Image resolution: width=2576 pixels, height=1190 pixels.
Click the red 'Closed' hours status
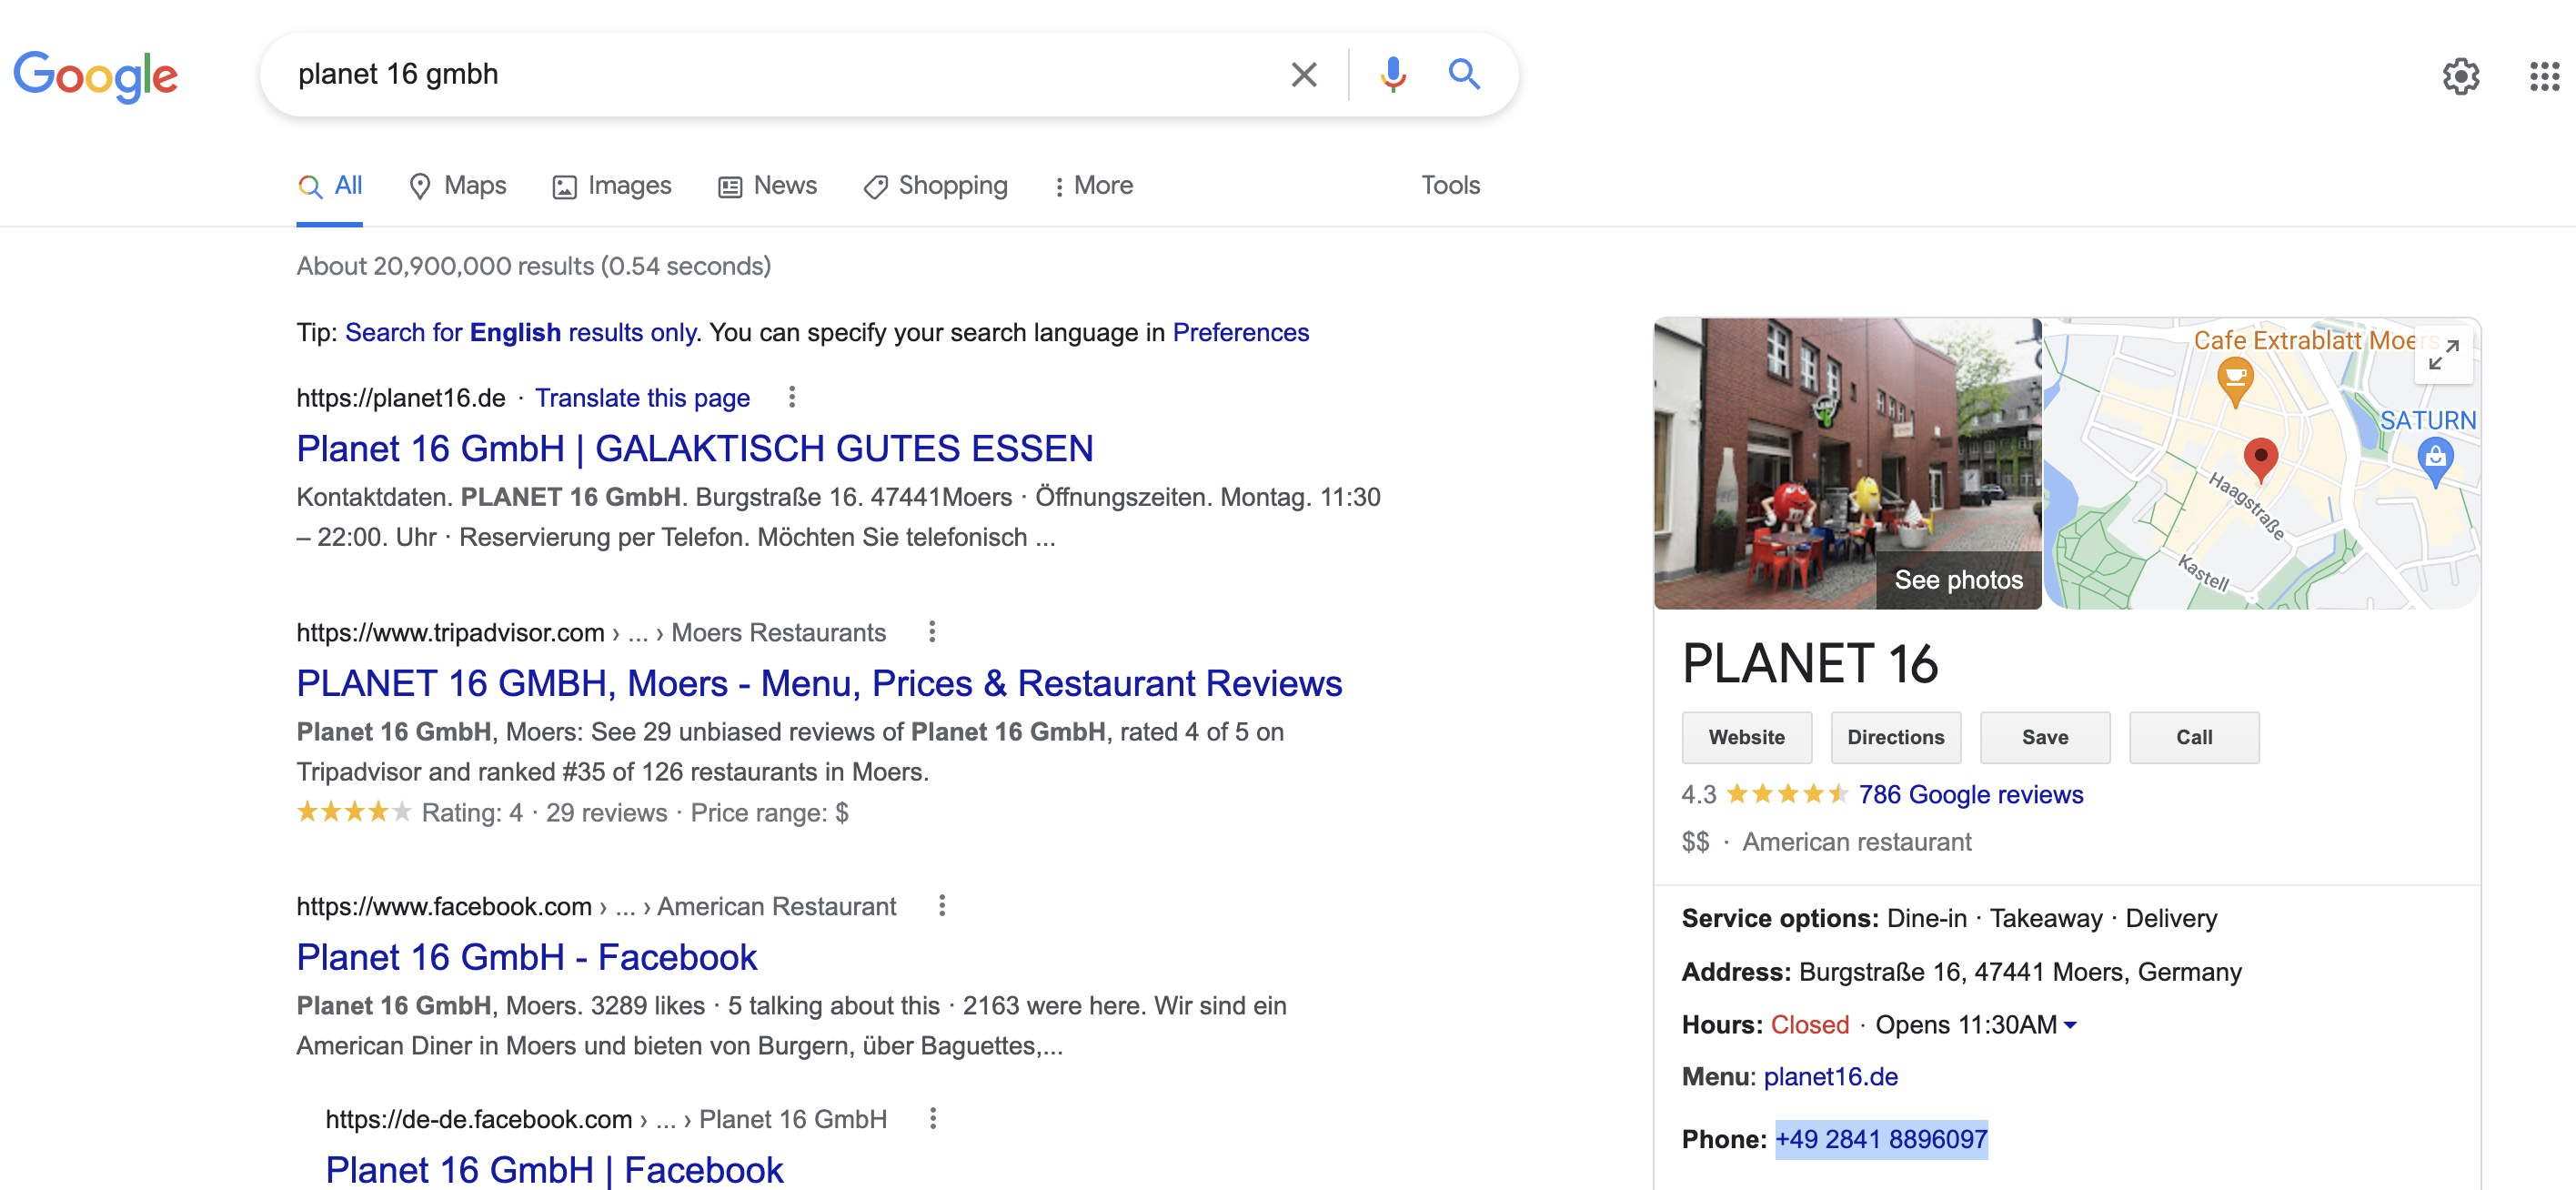pos(1810,1025)
